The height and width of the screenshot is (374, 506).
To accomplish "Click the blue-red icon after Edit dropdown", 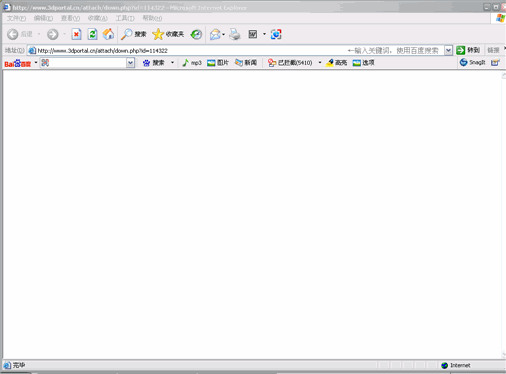I will tap(276, 34).
